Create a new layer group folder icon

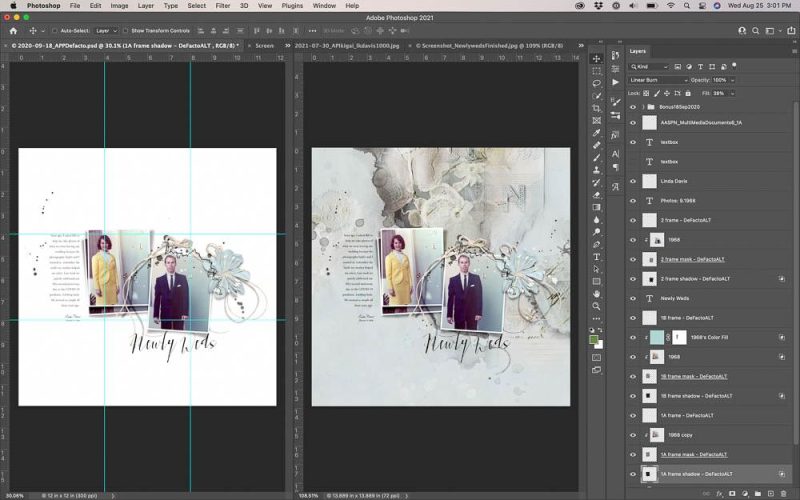tap(758, 494)
